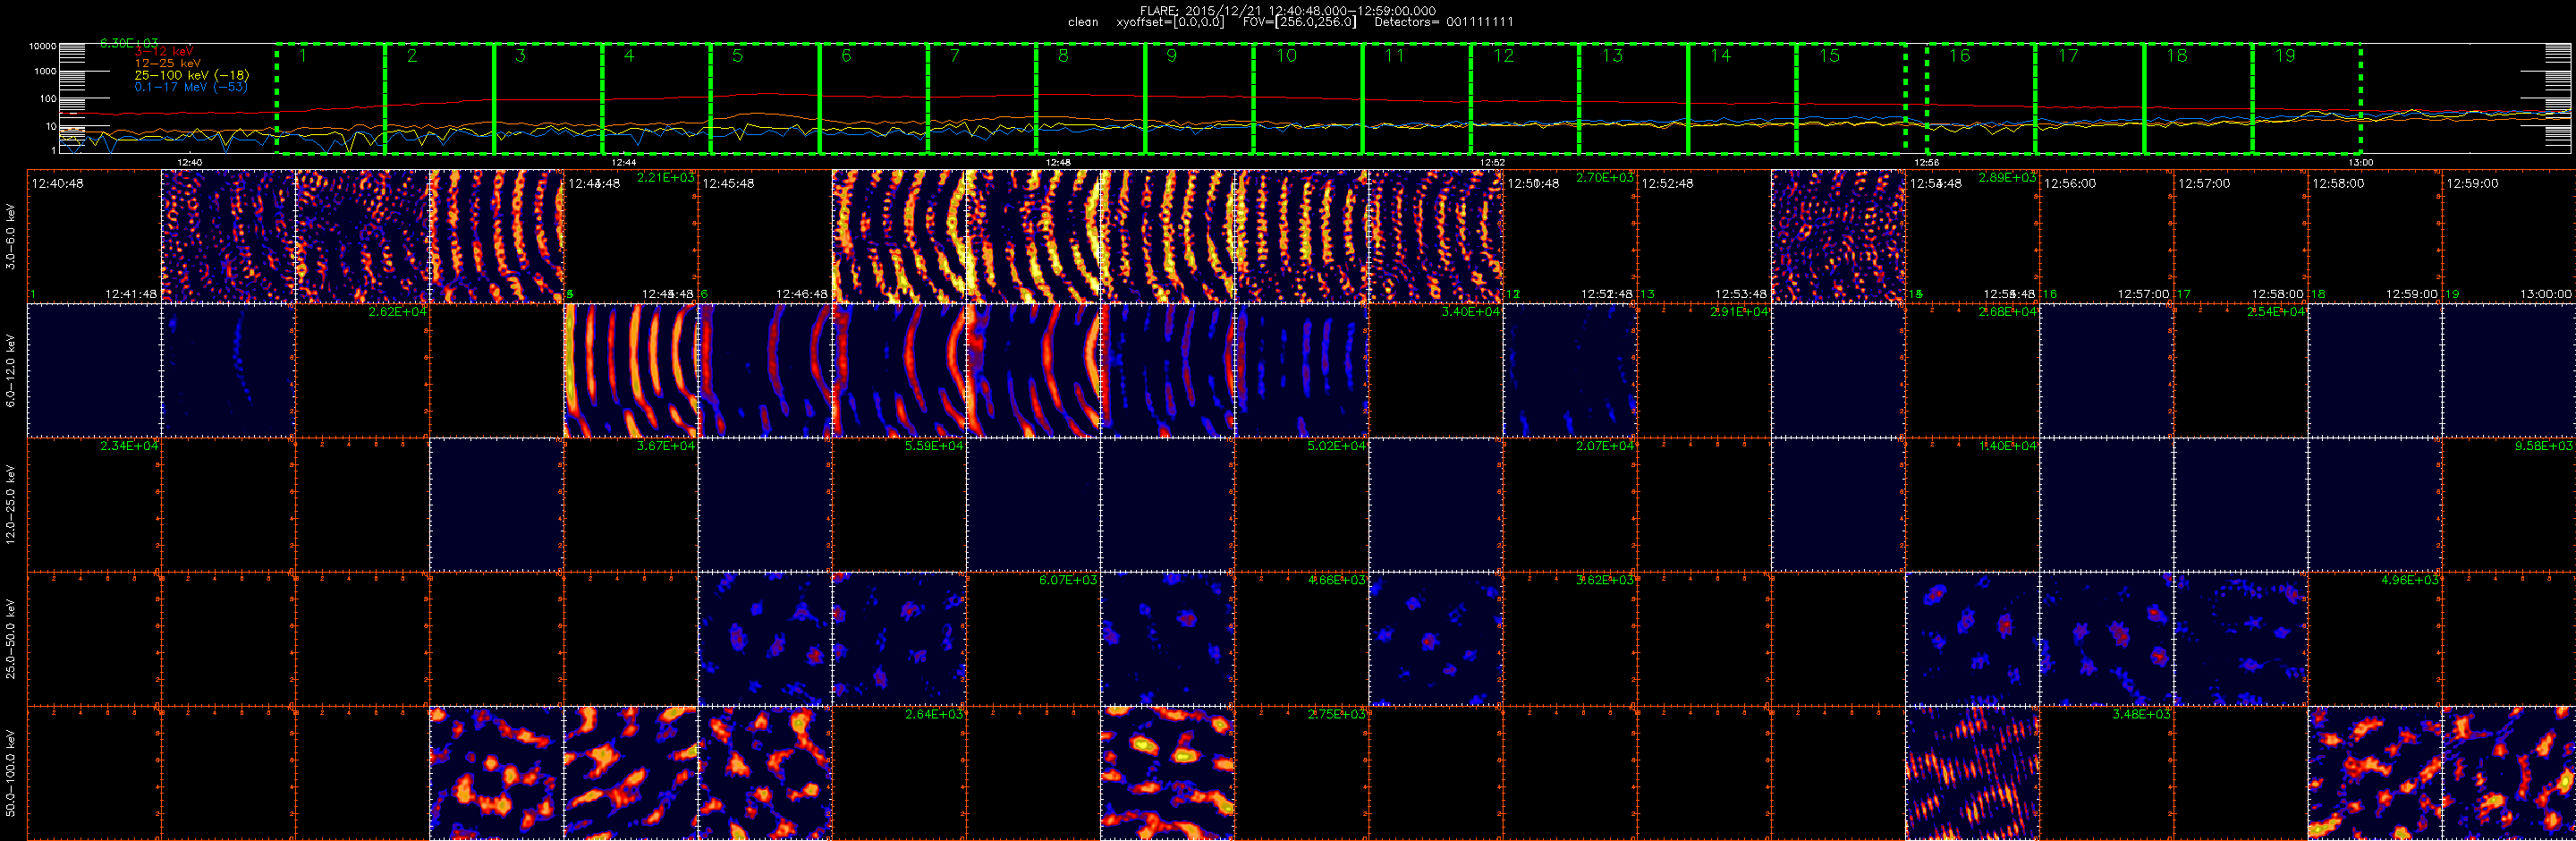Click the Detectors= 001111111 label
Image resolution: width=2576 pixels, height=841 pixels.
click(1444, 22)
